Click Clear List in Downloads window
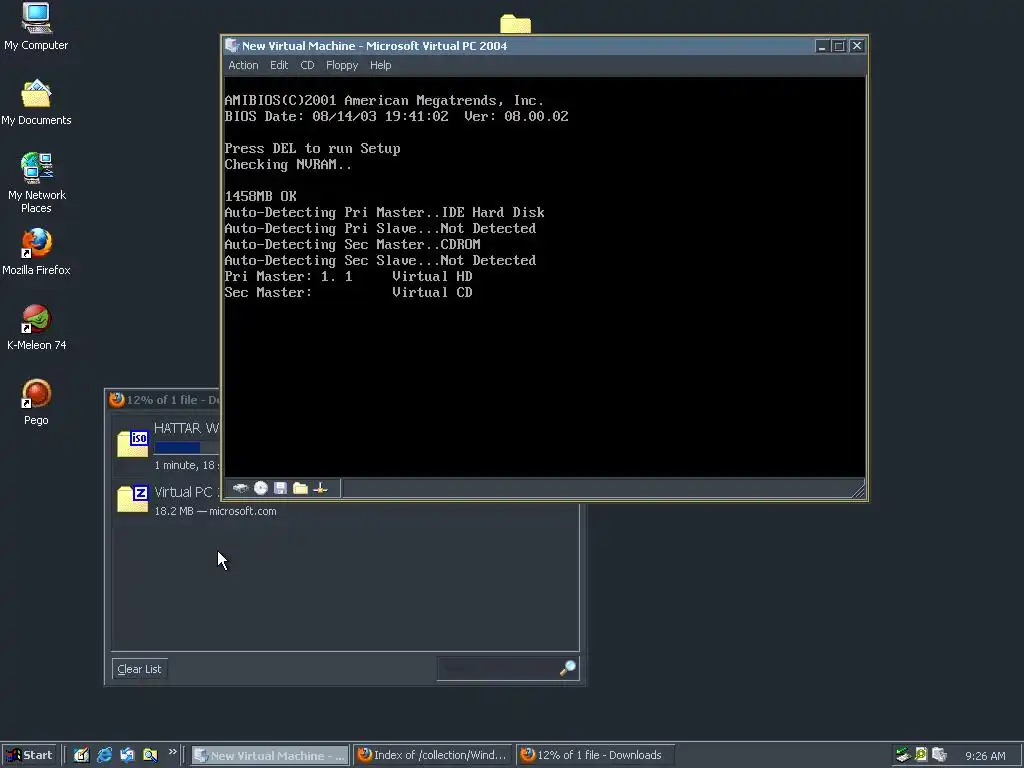Viewport: 1024px width, 768px height. pos(139,669)
